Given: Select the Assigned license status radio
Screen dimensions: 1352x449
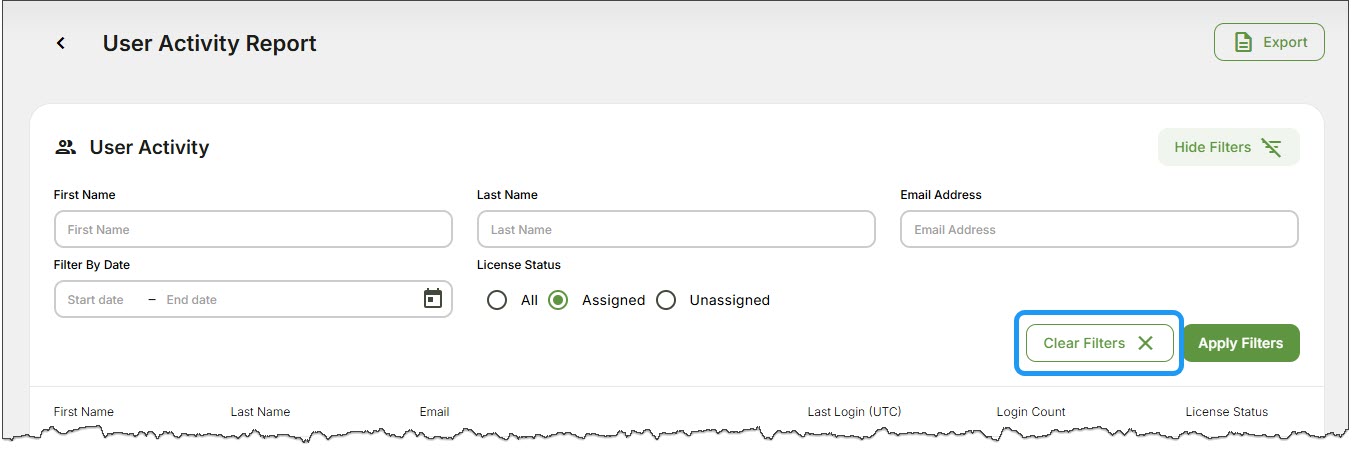Looking at the screenshot, I should [x=558, y=300].
